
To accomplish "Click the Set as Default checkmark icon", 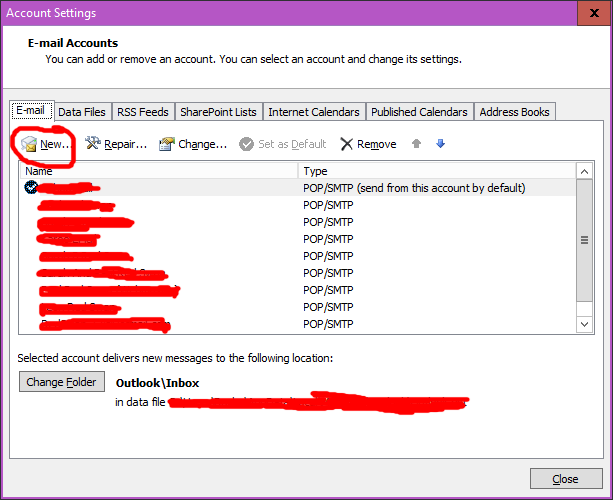I will tap(246, 144).
